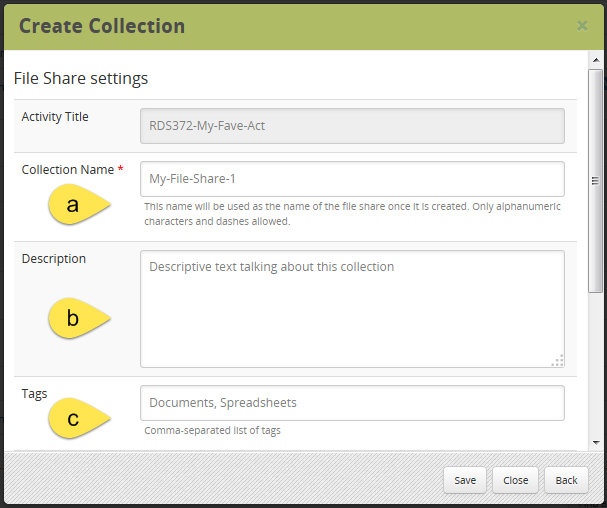Viewport: 607px width, 508px height.
Task: Select the Tags input field
Action: pyautogui.click(x=352, y=403)
